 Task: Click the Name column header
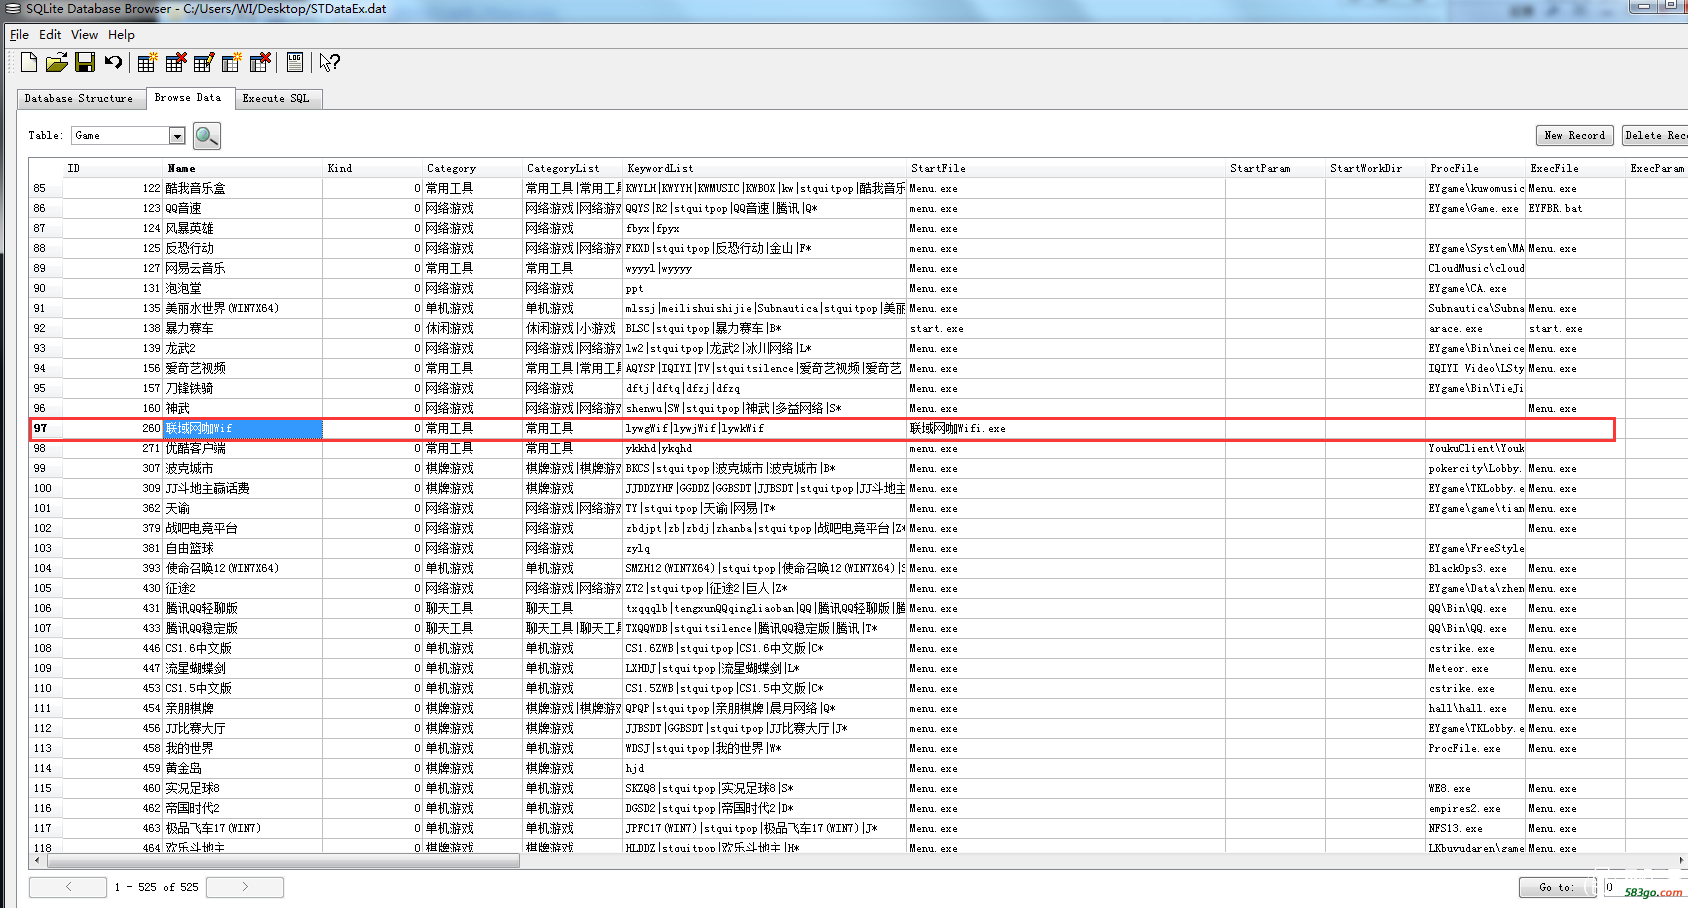pyautogui.click(x=243, y=168)
